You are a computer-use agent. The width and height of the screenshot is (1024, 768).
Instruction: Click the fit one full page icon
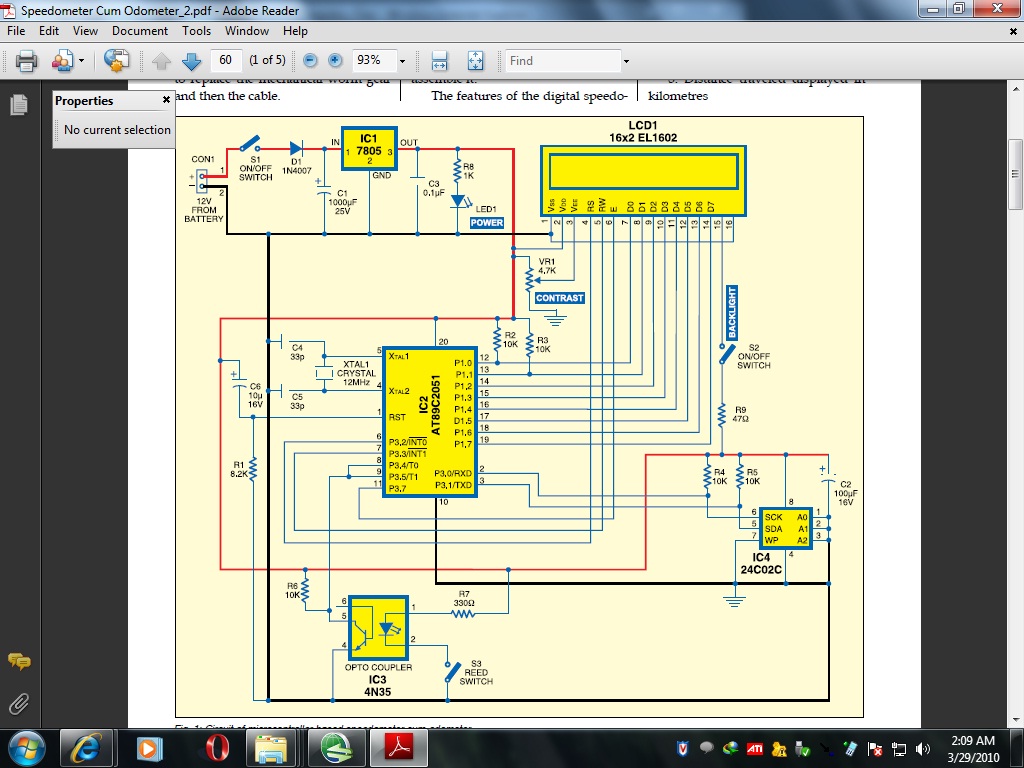(x=475, y=61)
